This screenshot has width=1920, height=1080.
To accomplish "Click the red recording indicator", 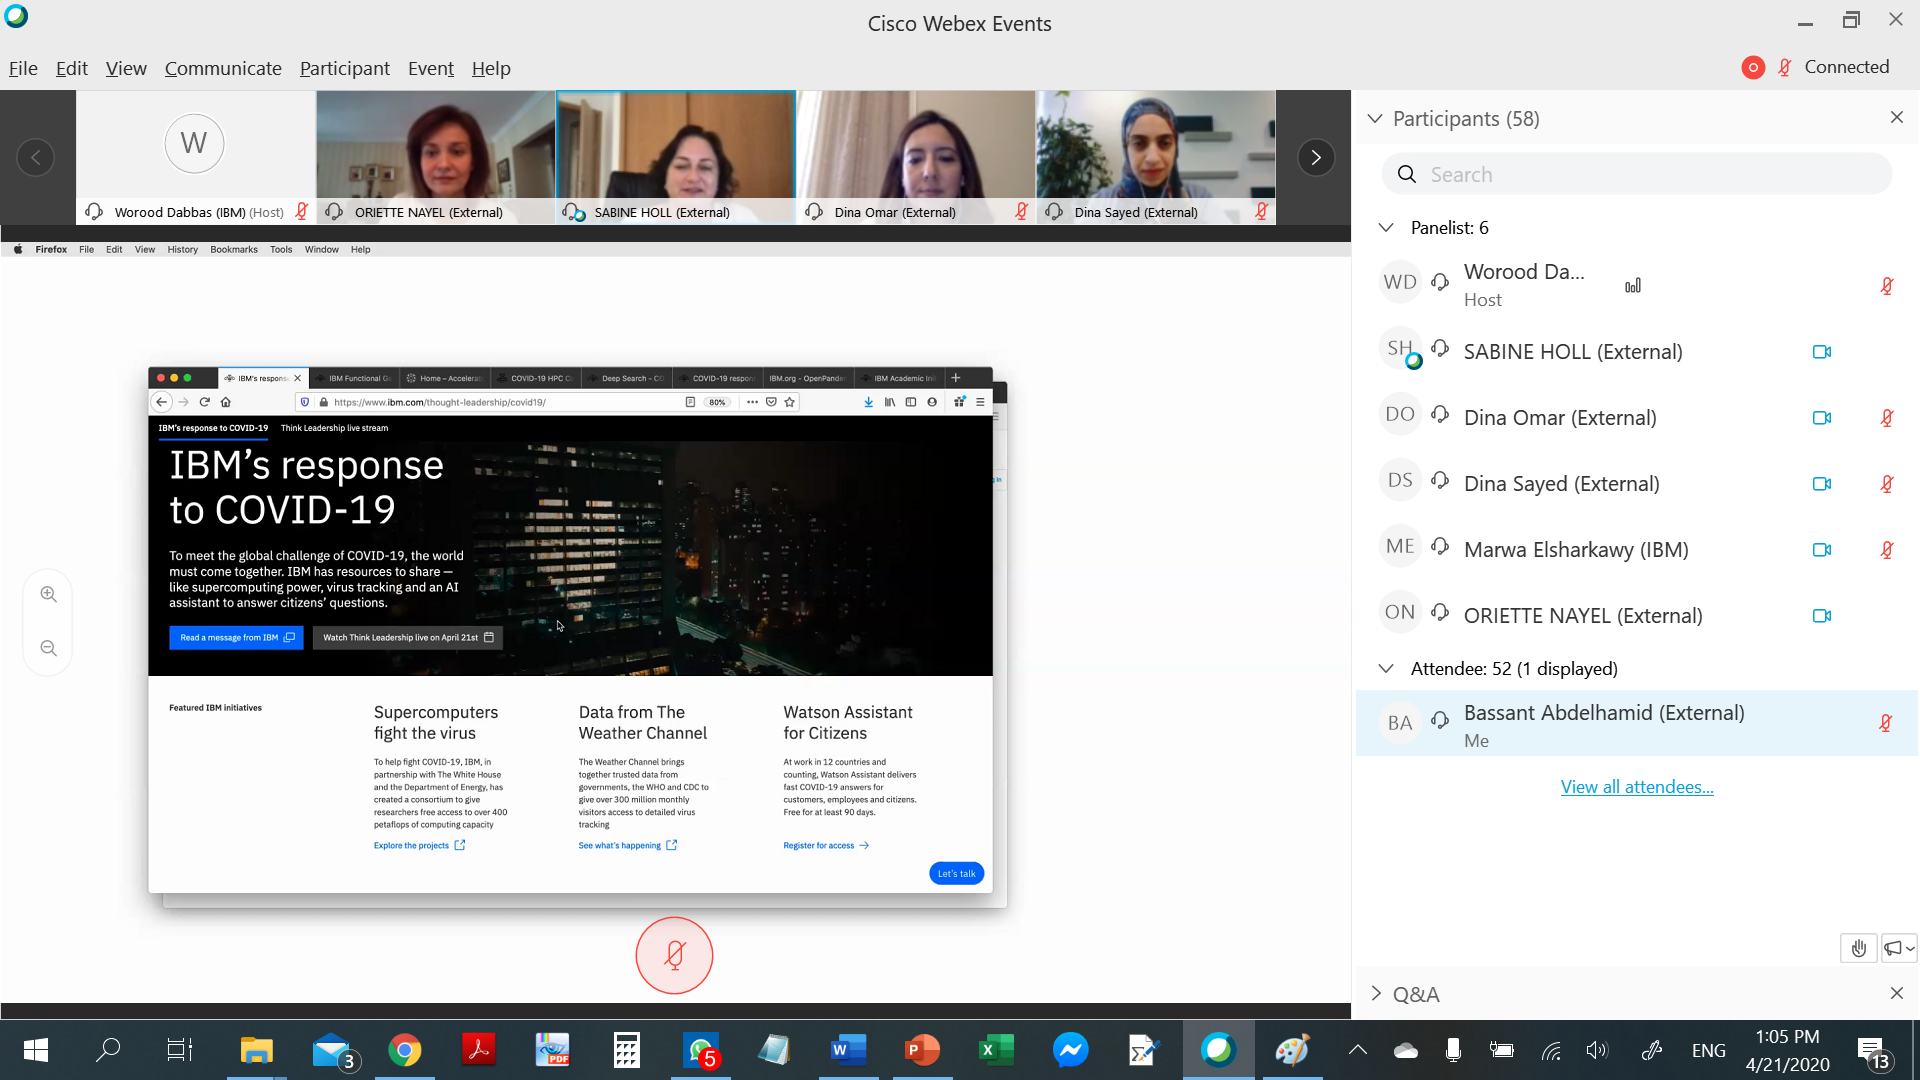I will 1753,67.
